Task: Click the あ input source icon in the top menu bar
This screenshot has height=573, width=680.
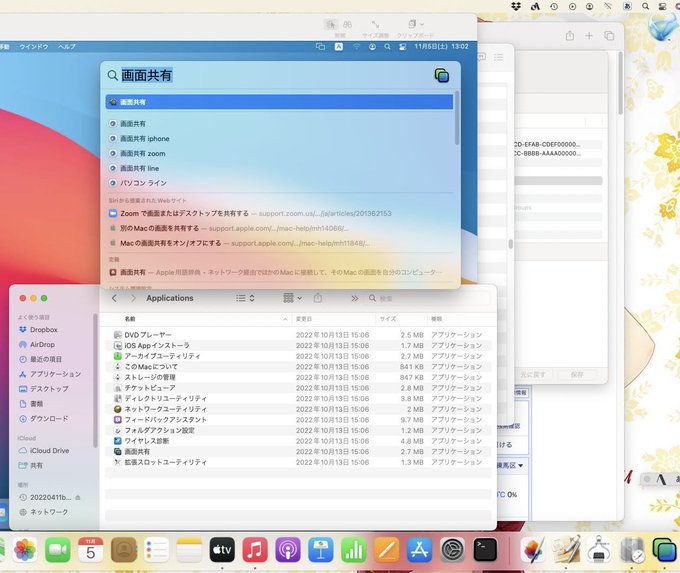Action: tap(627, 7)
